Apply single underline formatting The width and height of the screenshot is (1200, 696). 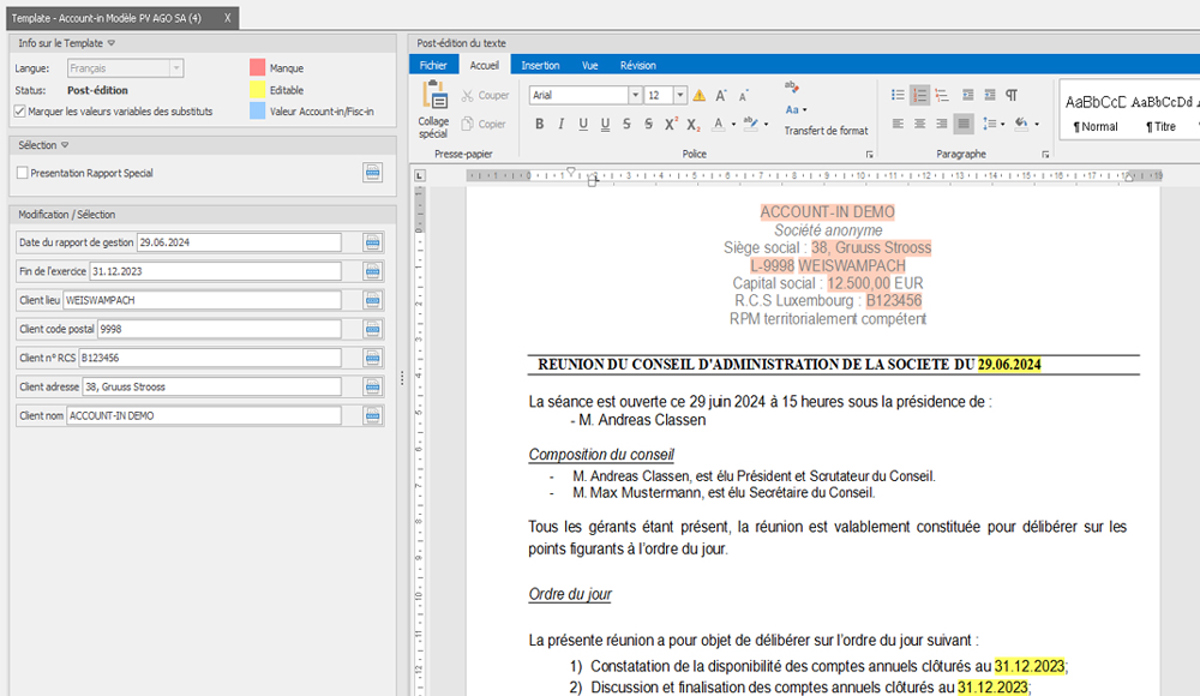[x=582, y=124]
